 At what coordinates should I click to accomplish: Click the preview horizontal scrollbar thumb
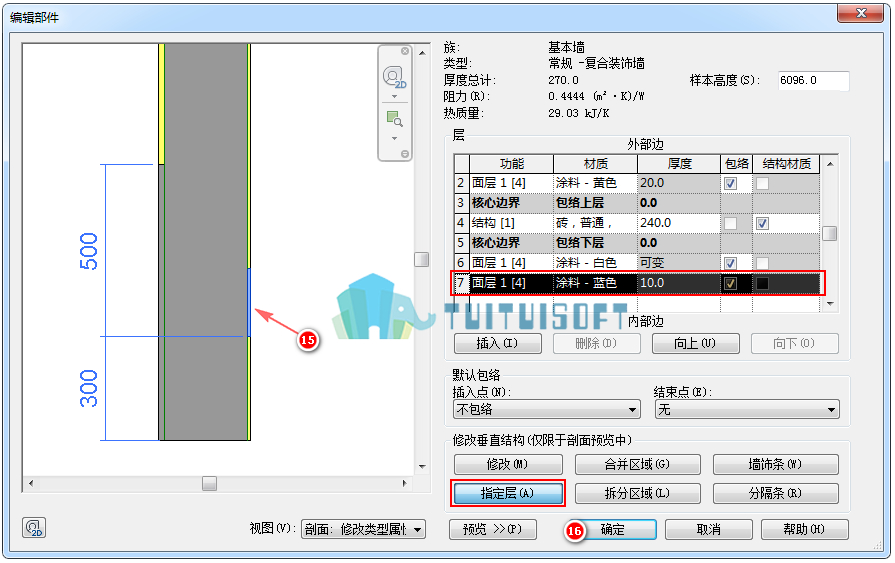pos(209,484)
